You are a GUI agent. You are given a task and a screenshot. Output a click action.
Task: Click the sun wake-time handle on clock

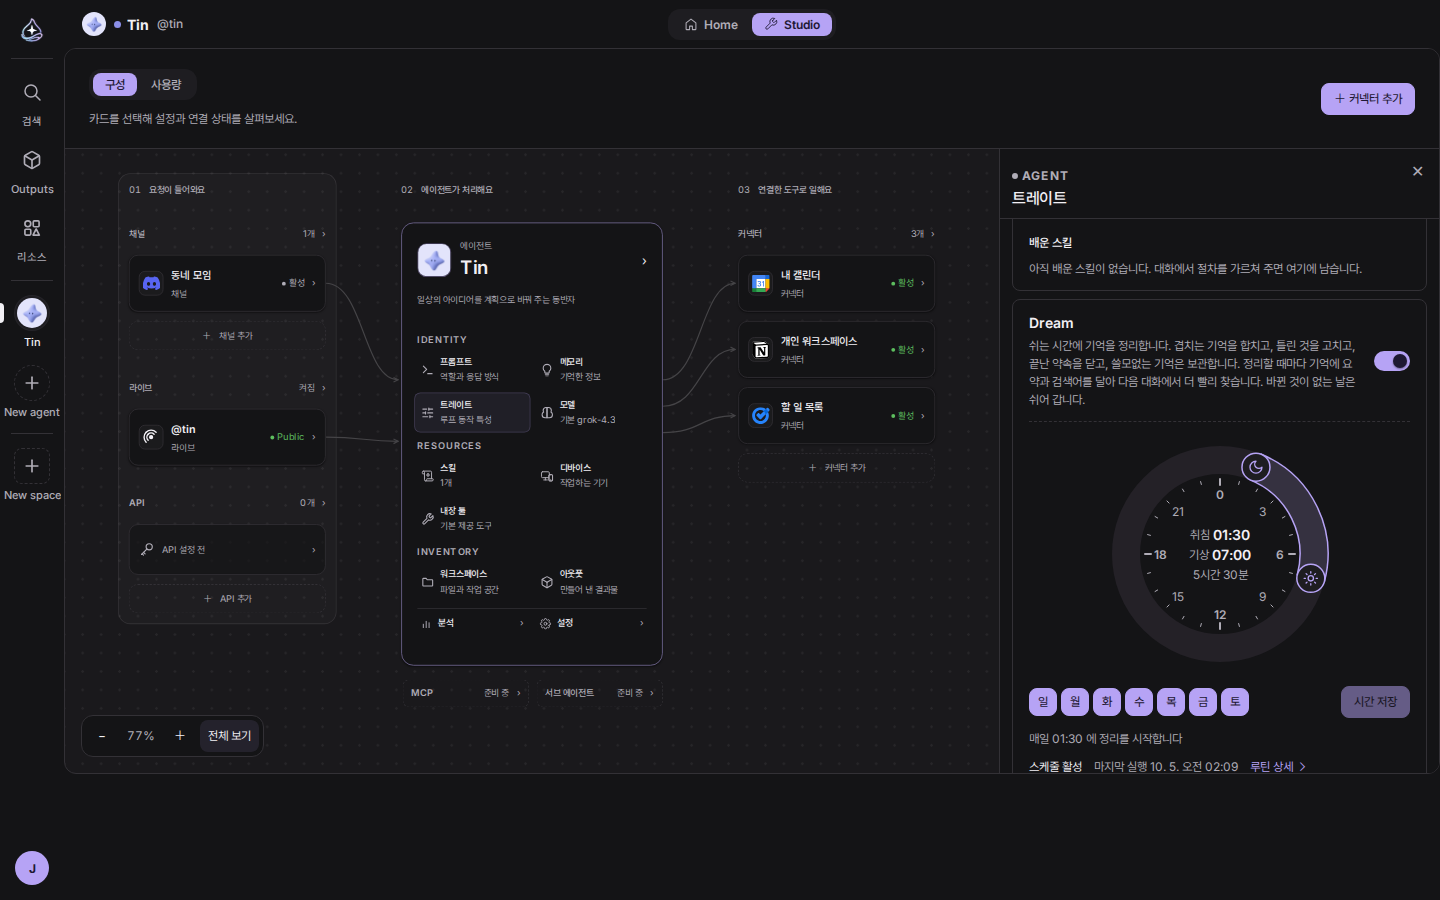click(x=1311, y=578)
